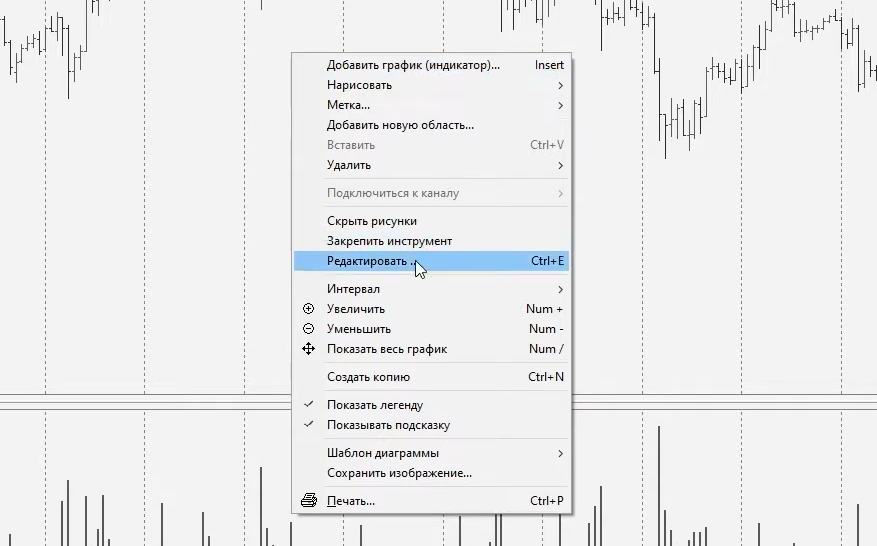Viewport: 877px width, 546px height.
Task: Choose the highlighted Редактировать entry
Action: pos(367,261)
